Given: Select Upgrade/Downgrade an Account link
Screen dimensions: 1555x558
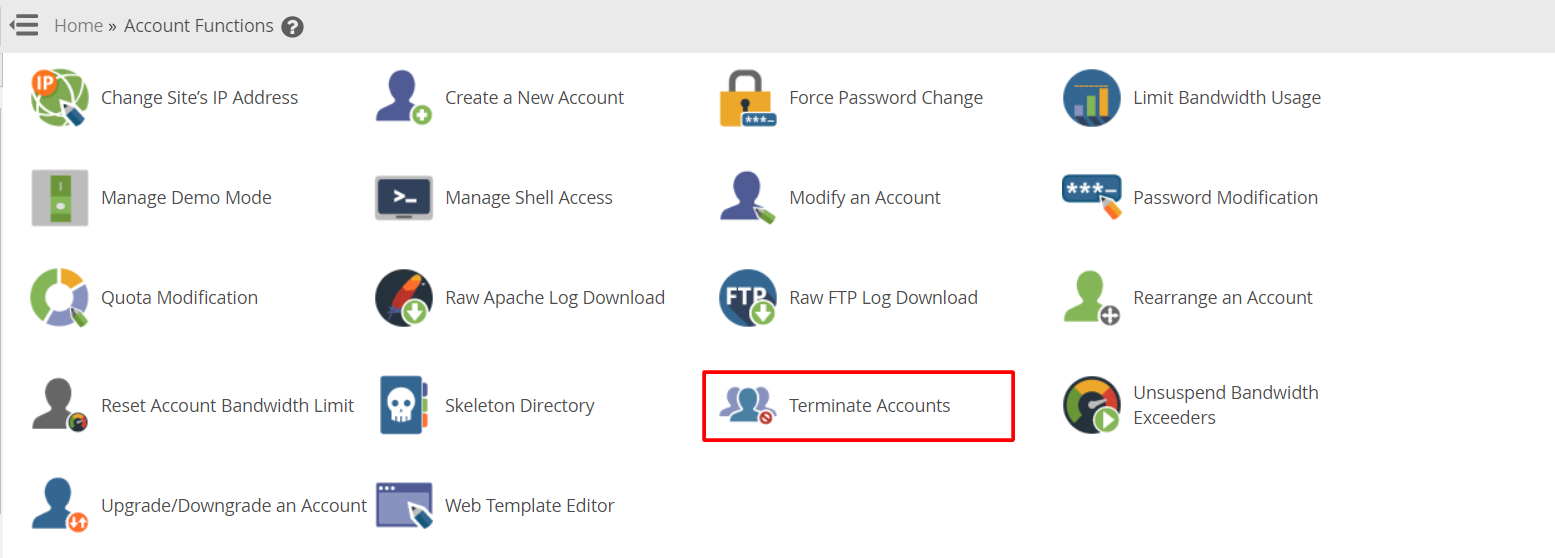Looking at the screenshot, I should (234, 506).
